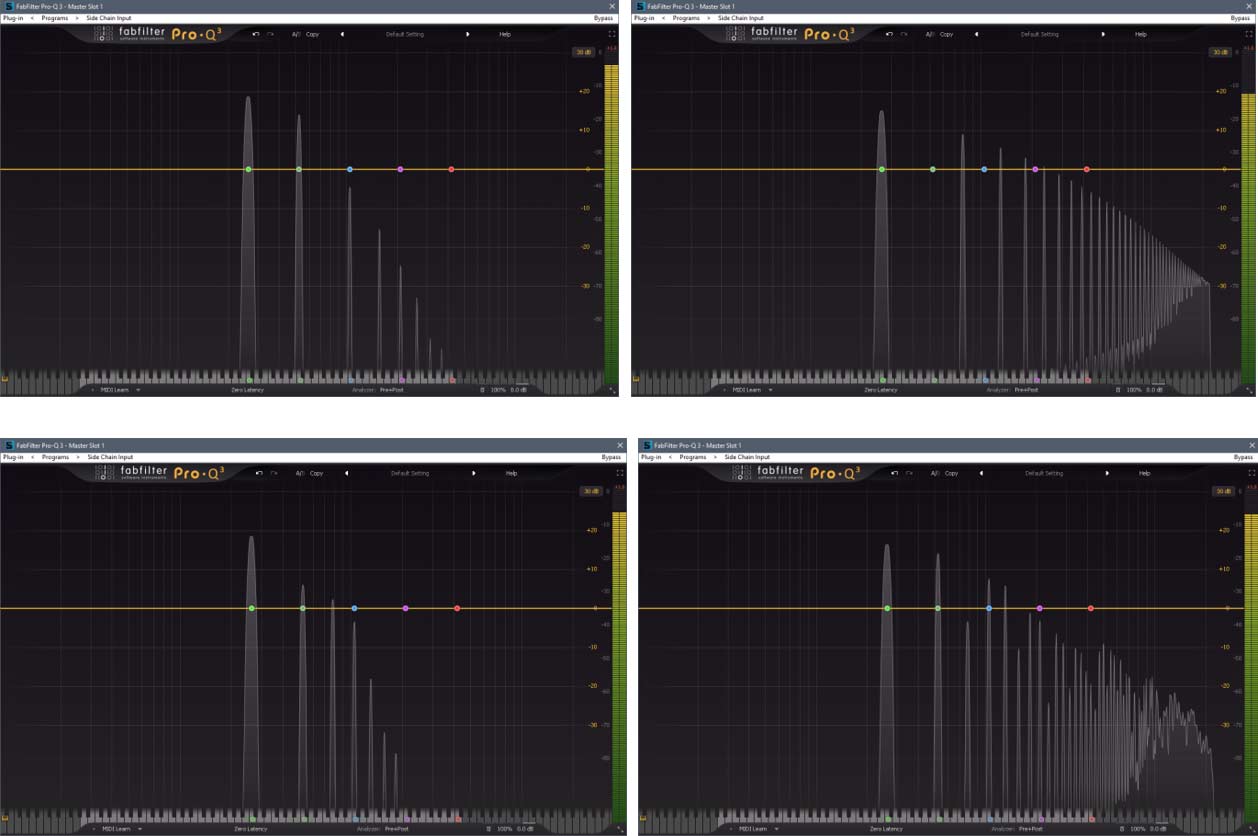Click the redo arrow in the bottom-right Pro-Q 3 window
The height and width of the screenshot is (836, 1258).
[908, 473]
